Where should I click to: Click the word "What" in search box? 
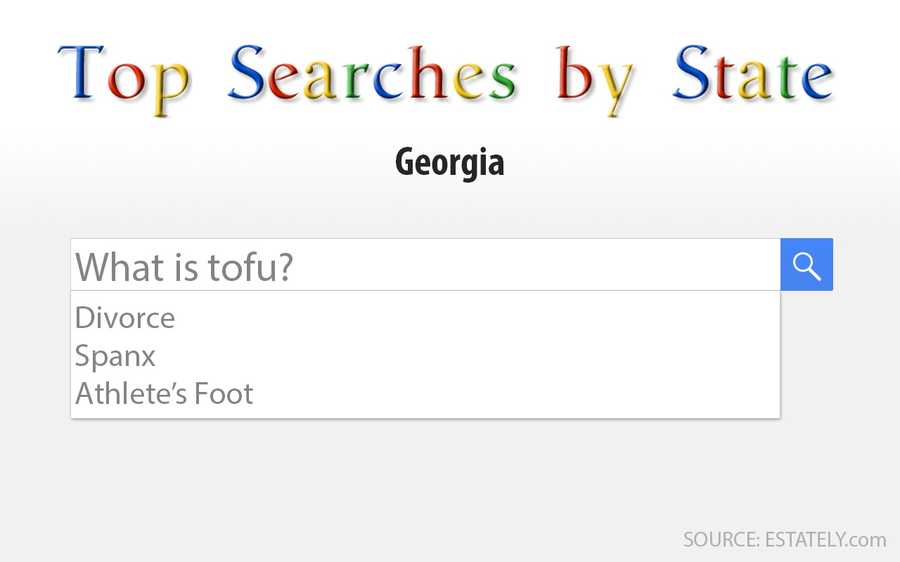click(x=119, y=267)
